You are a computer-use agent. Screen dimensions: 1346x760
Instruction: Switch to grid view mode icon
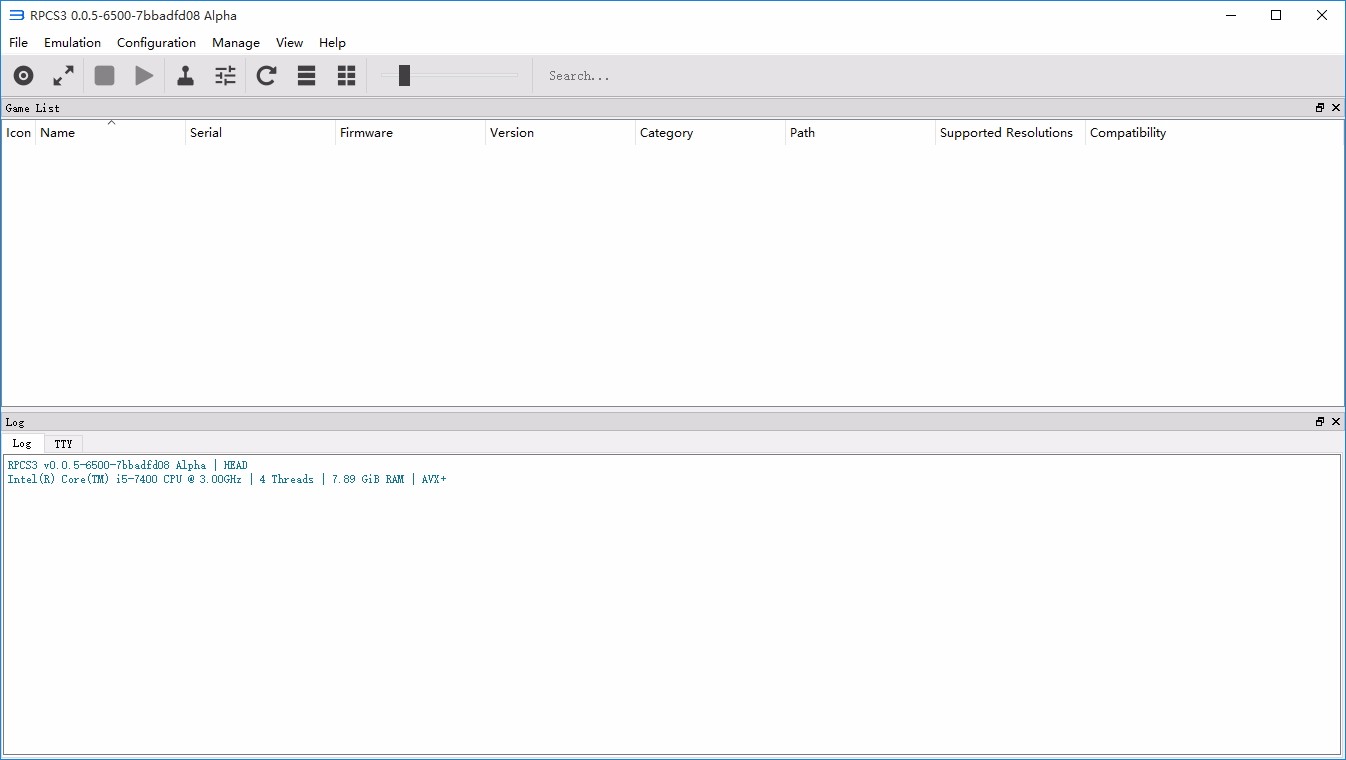click(x=347, y=76)
